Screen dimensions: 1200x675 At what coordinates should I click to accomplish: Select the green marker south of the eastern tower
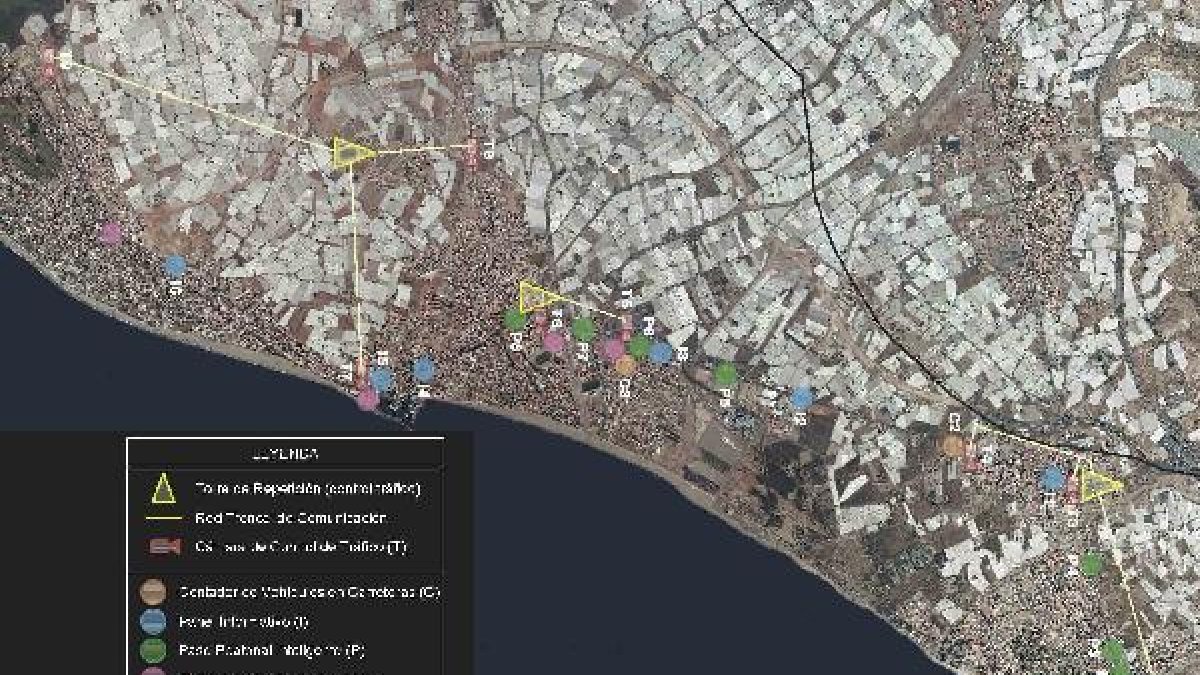1093,564
